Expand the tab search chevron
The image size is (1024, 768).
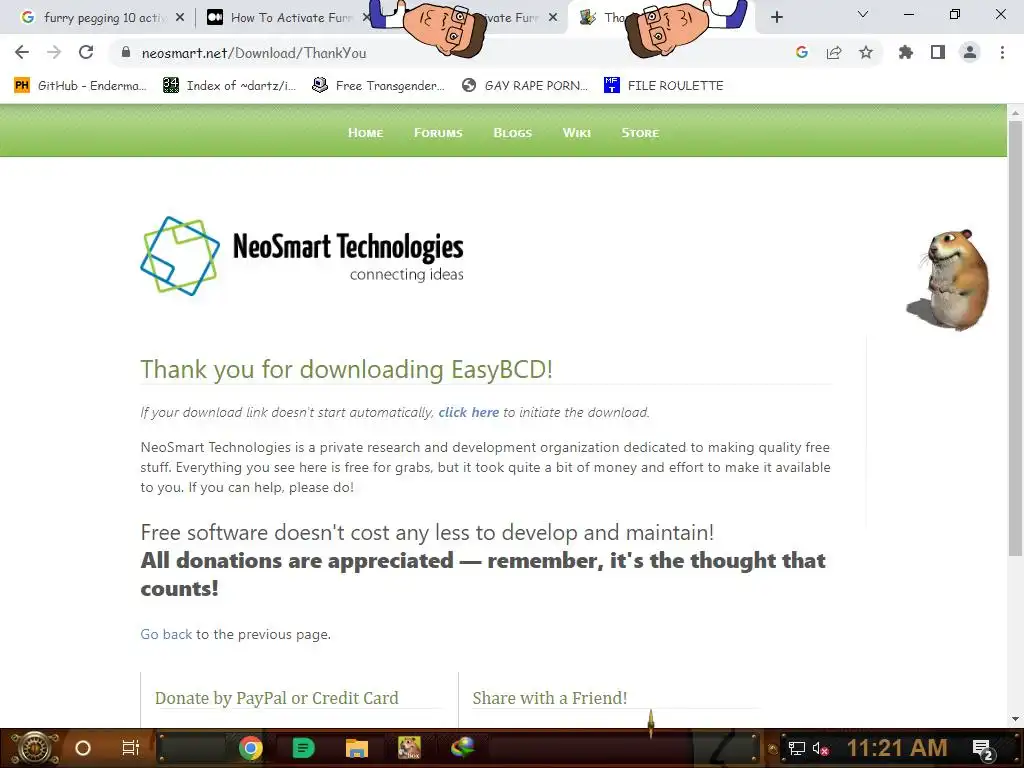(x=863, y=14)
